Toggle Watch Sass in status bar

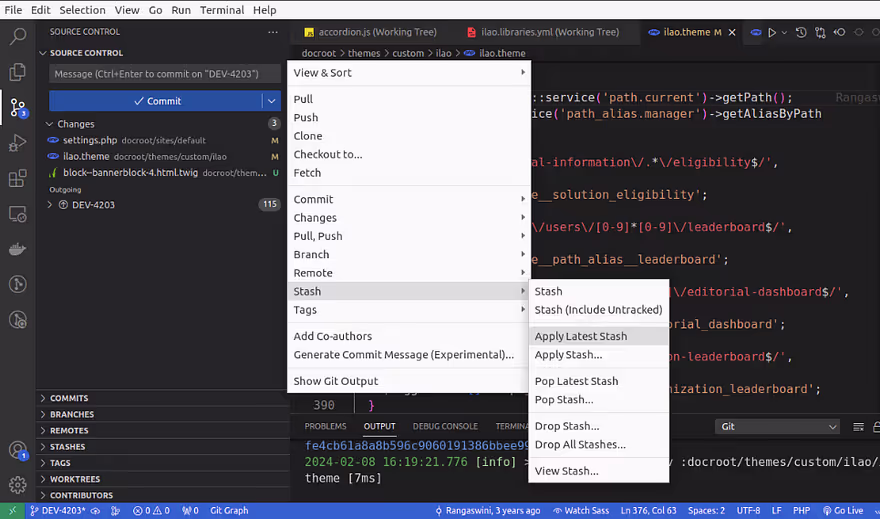tap(581, 511)
